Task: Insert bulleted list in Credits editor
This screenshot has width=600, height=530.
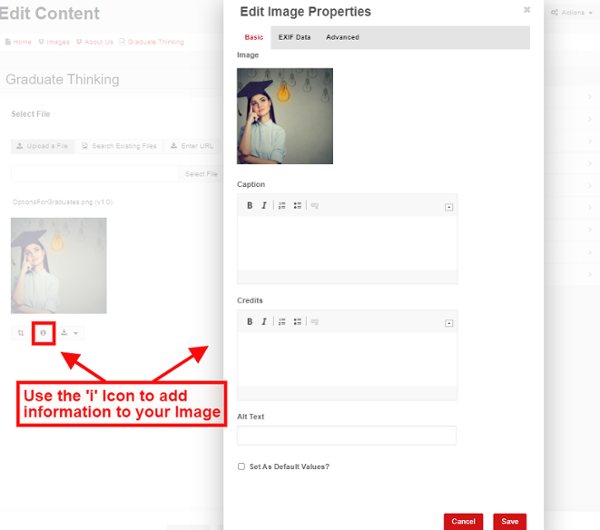Action: tap(297, 321)
